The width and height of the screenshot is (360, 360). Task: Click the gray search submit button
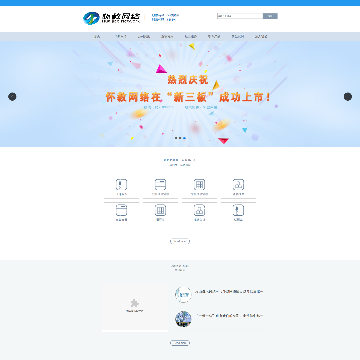270,16
